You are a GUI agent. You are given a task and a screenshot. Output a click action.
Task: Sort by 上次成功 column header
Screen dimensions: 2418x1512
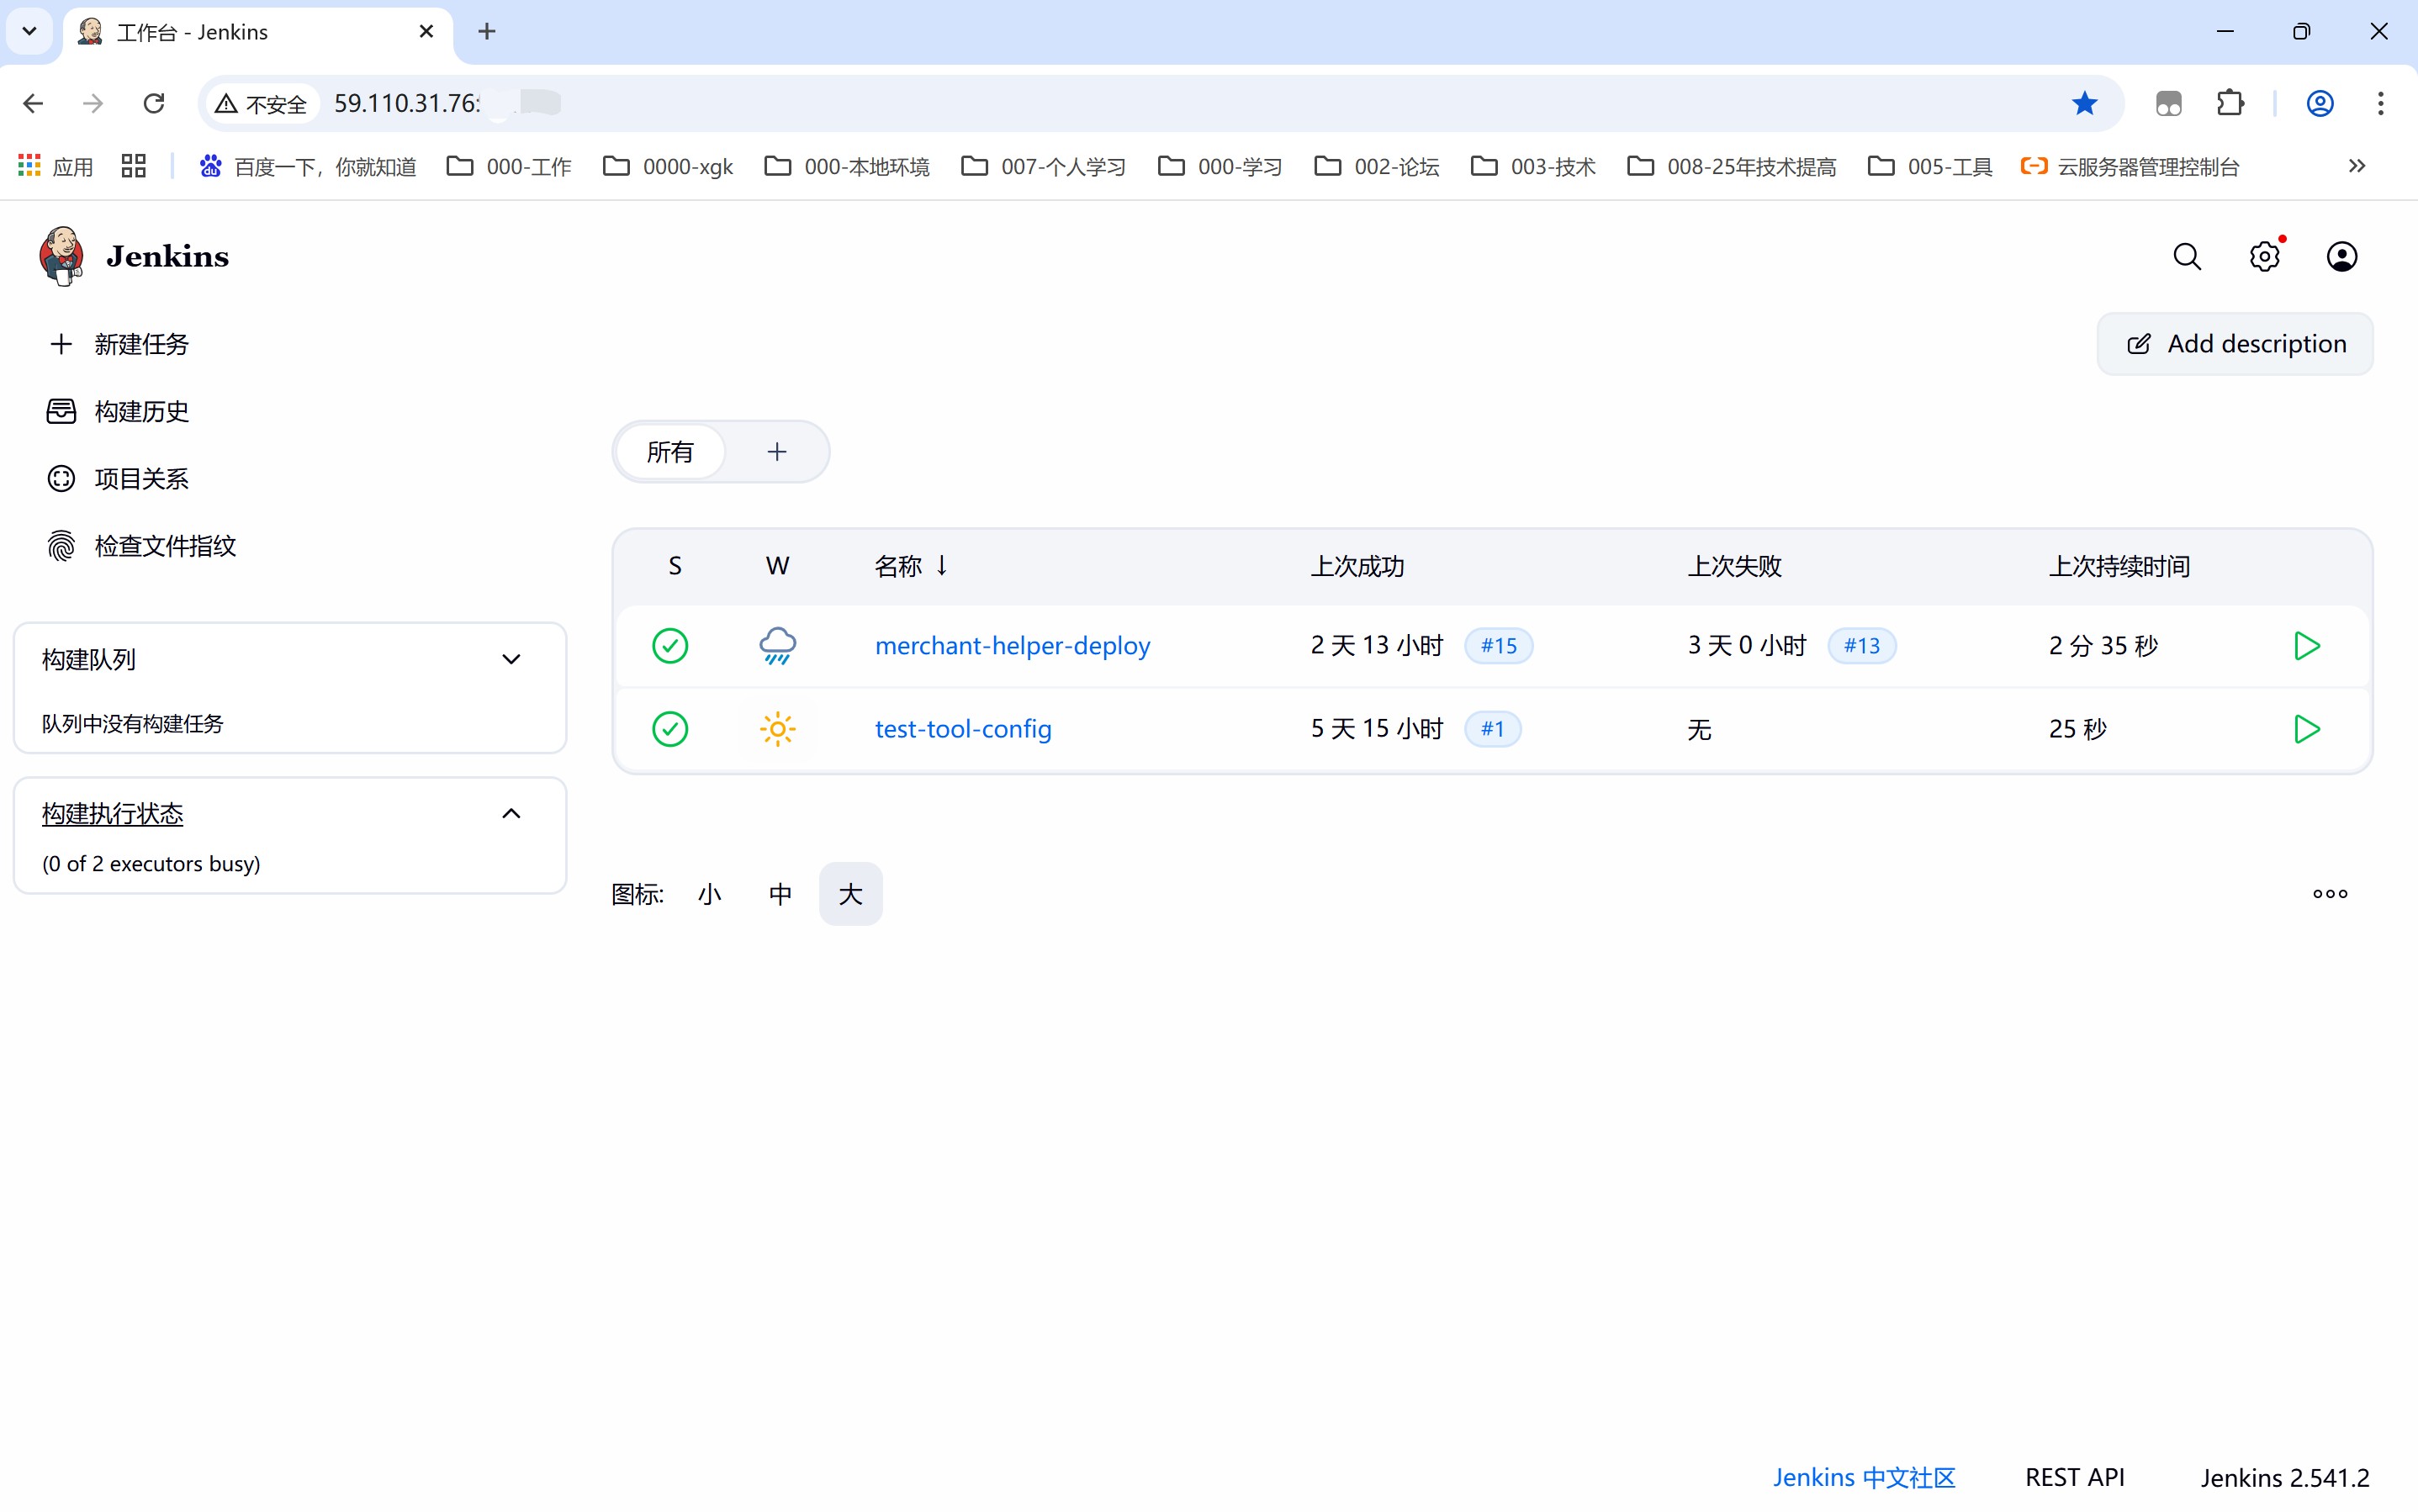click(1357, 566)
